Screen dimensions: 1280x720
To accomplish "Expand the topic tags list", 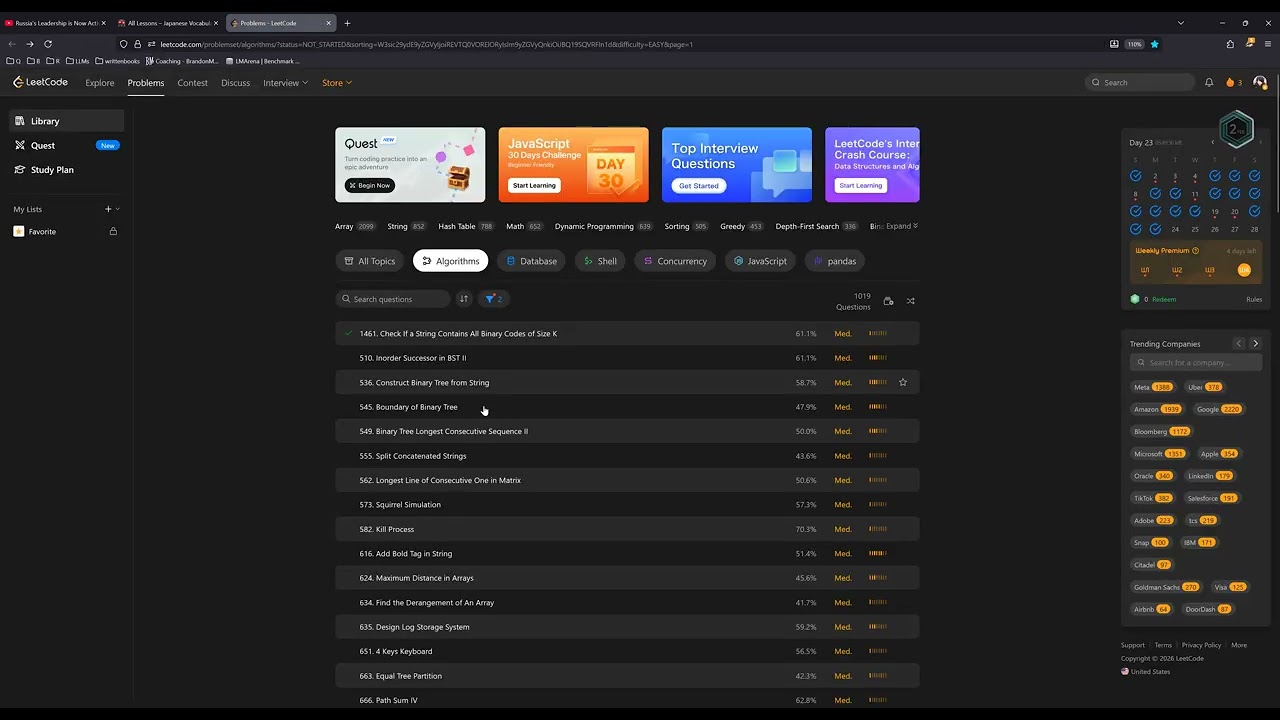I will pos(902,226).
